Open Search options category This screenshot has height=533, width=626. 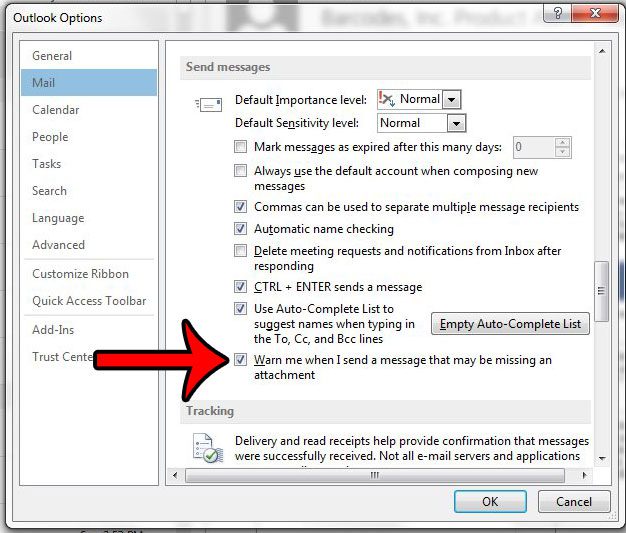coord(89,191)
